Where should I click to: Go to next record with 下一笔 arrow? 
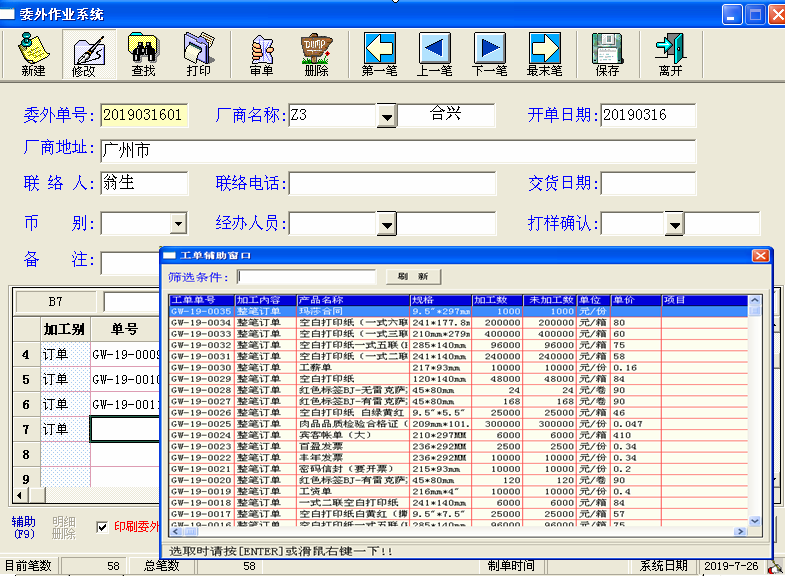[x=489, y=54]
